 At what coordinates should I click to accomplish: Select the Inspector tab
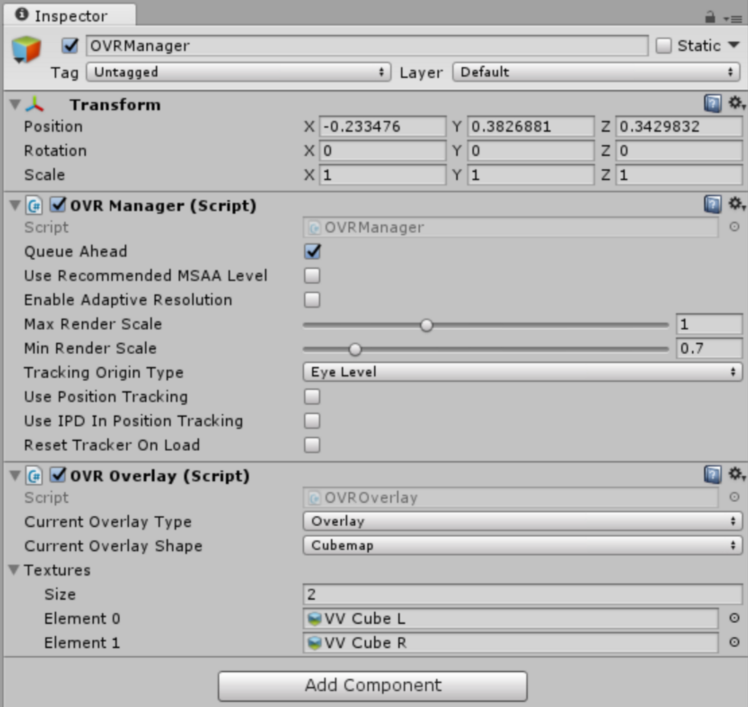[70, 15]
